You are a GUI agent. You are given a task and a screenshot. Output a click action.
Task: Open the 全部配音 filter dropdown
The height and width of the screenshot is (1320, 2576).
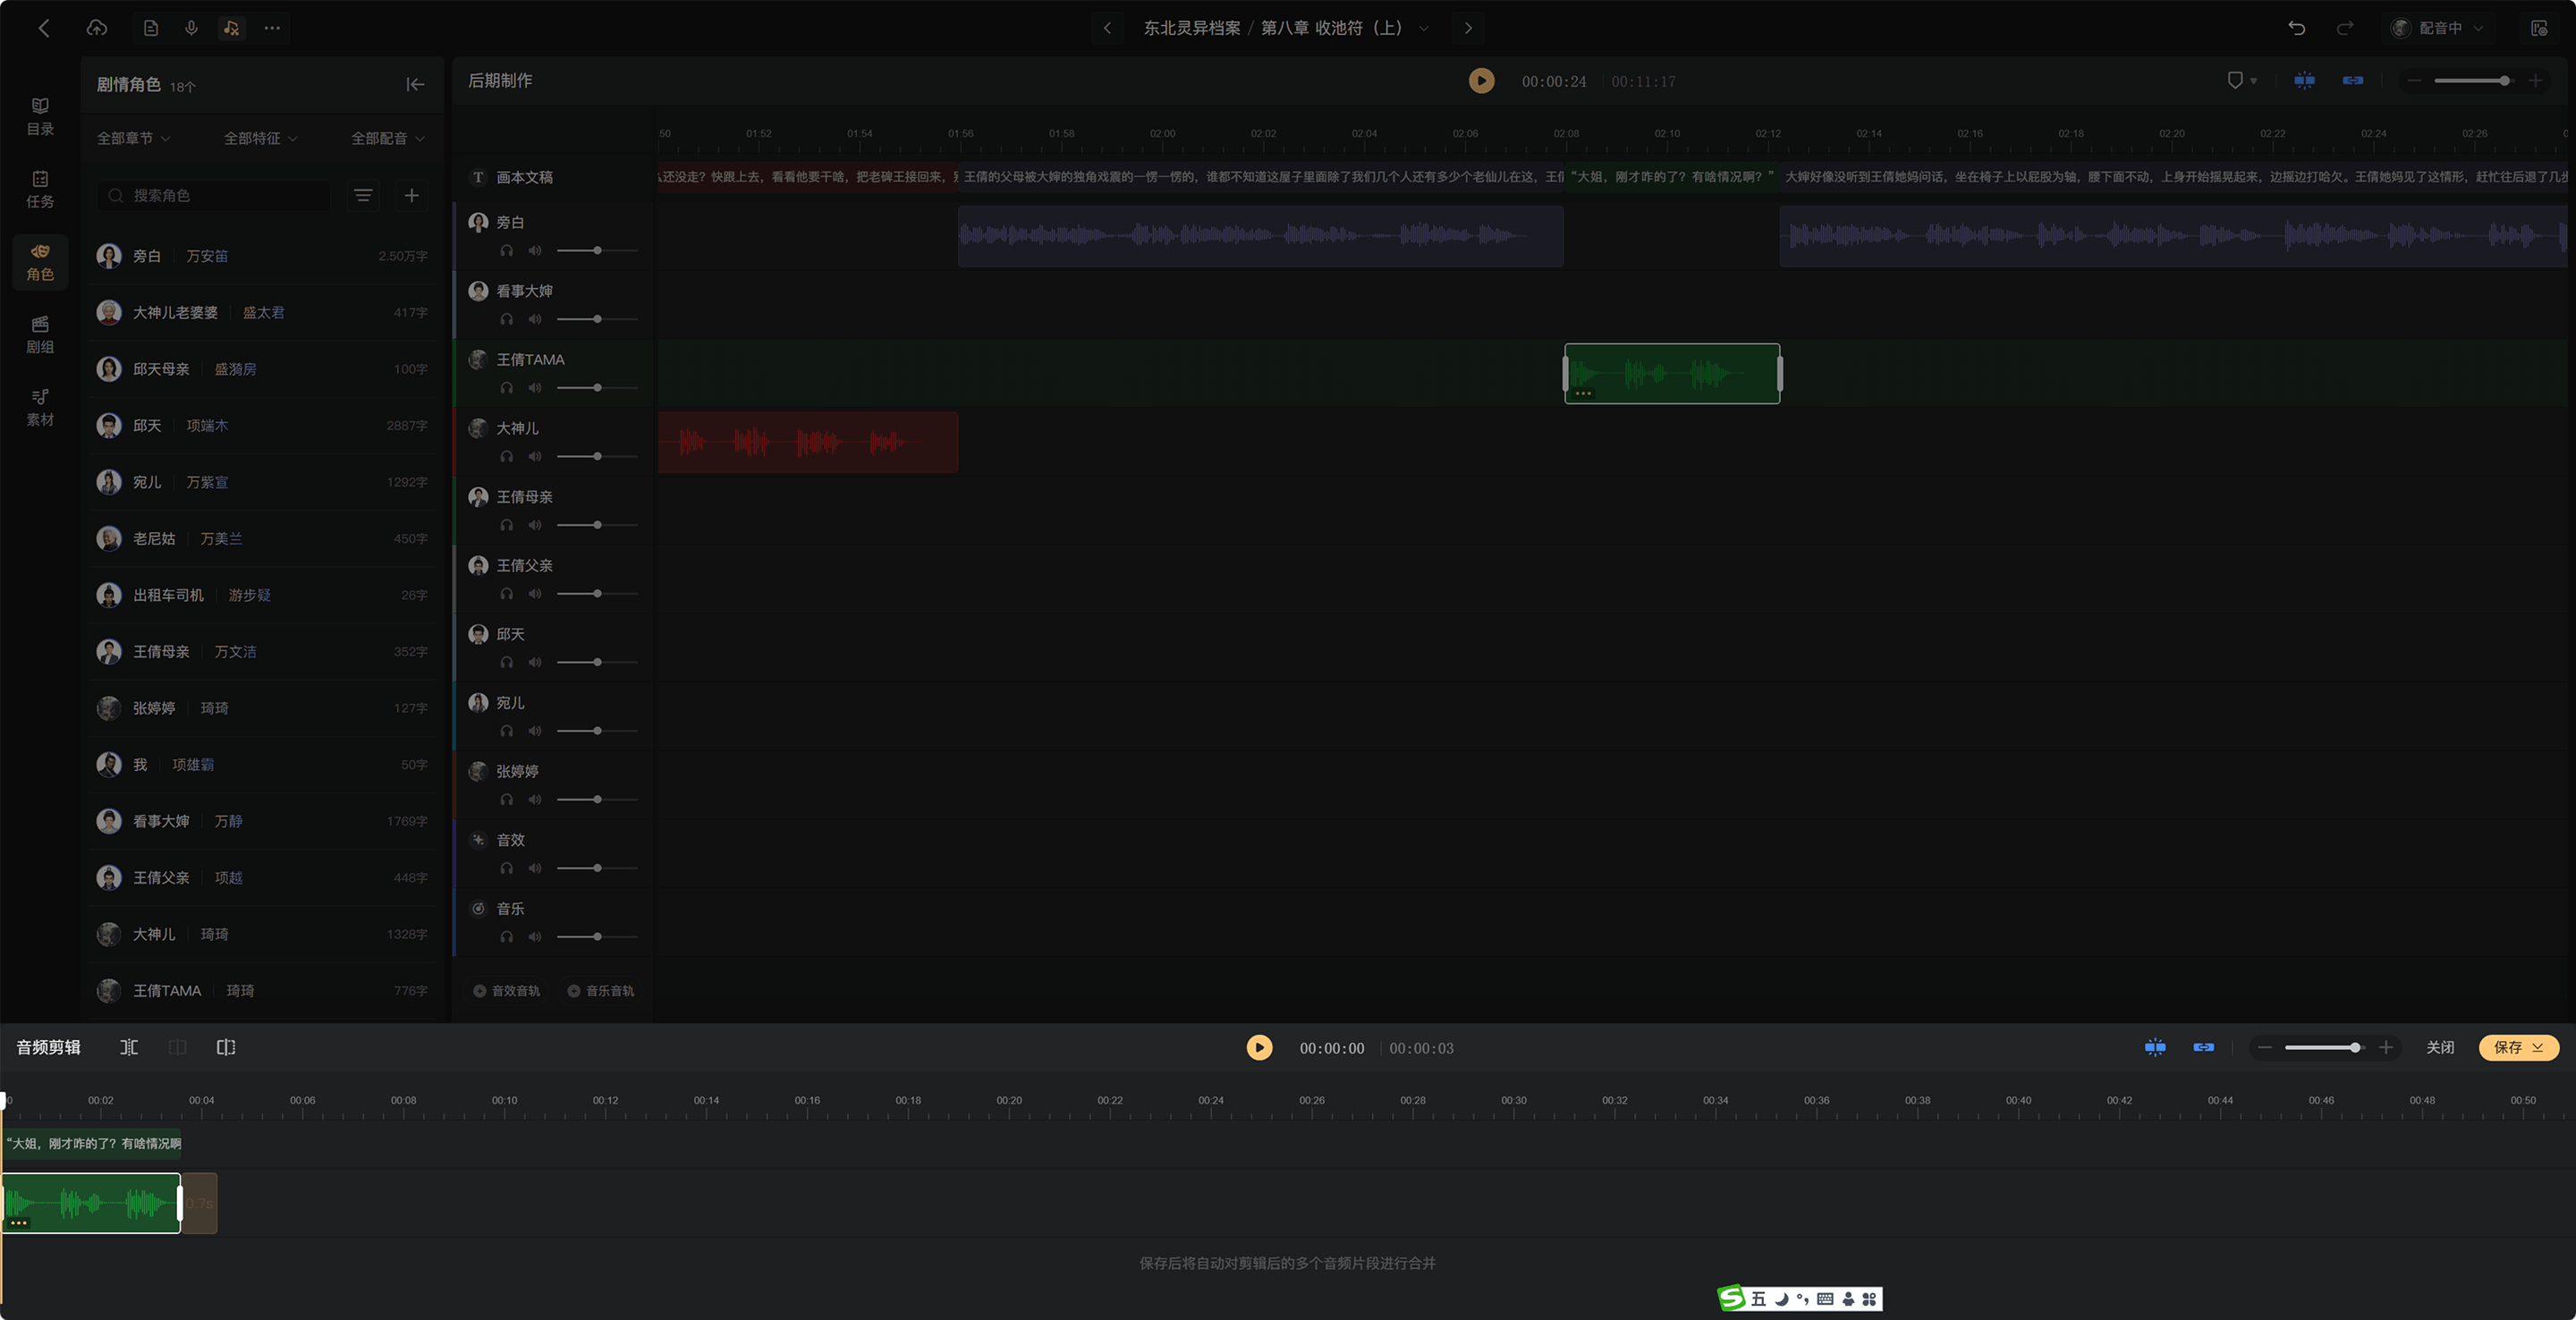pyautogui.click(x=388, y=139)
